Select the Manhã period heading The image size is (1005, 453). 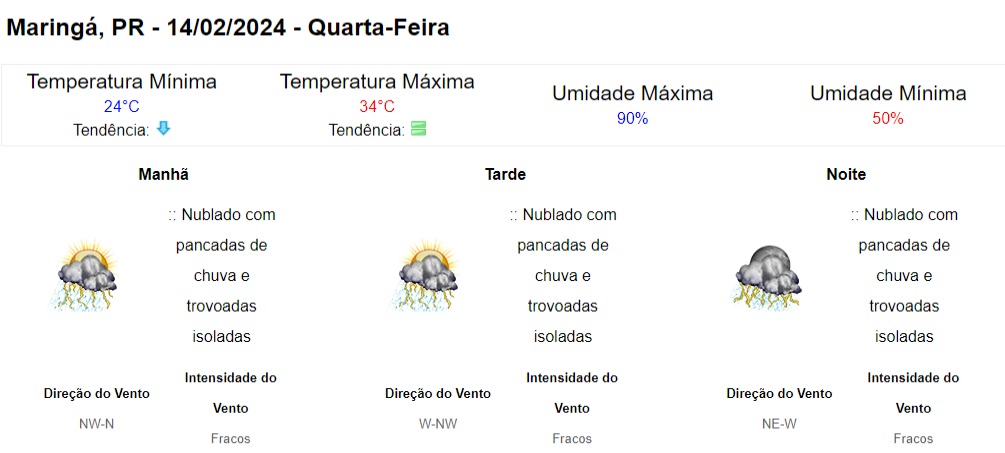tap(163, 174)
